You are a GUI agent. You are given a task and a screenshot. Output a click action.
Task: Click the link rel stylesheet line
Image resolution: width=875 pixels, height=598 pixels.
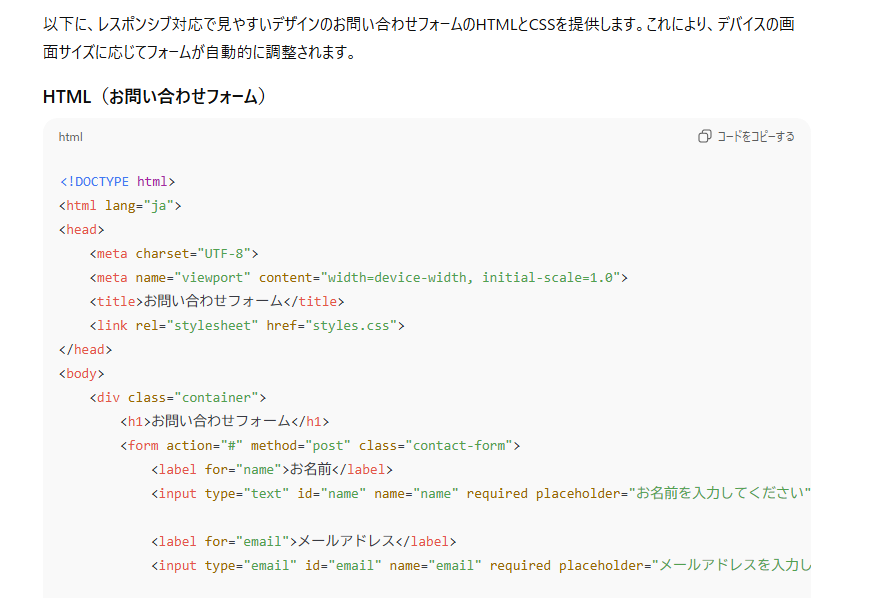(247, 326)
